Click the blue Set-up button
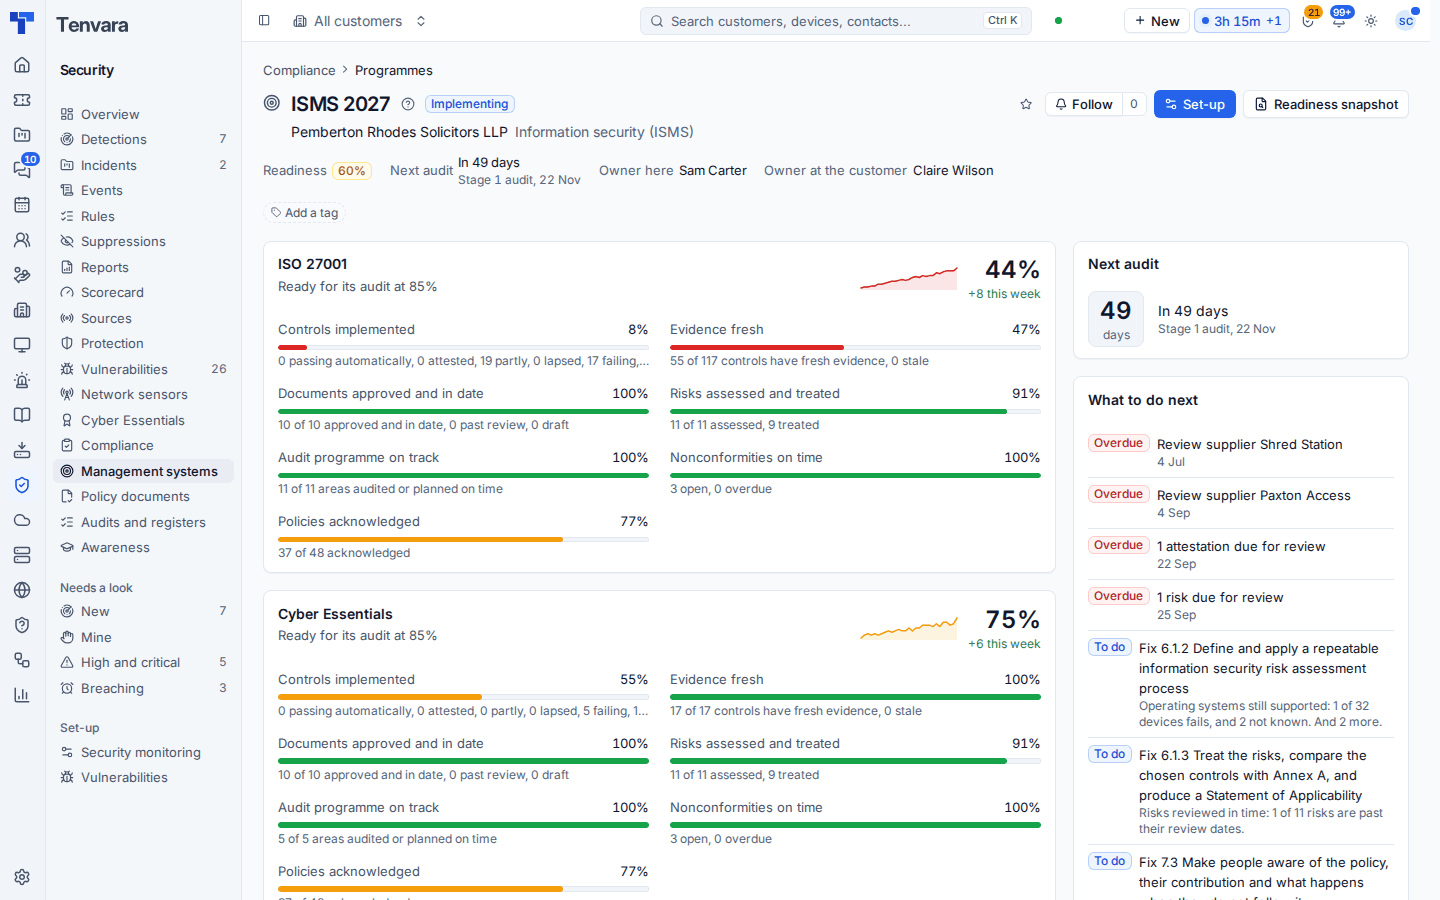Screen dimensions: 1440x900 click(x=1195, y=104)
